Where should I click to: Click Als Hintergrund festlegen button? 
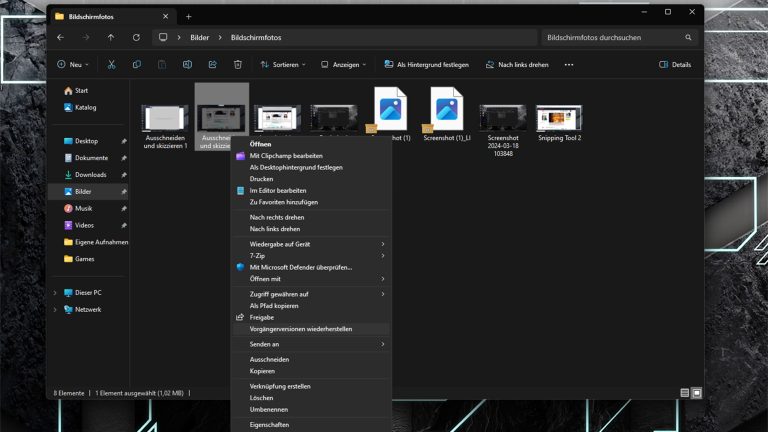[426, 64]
